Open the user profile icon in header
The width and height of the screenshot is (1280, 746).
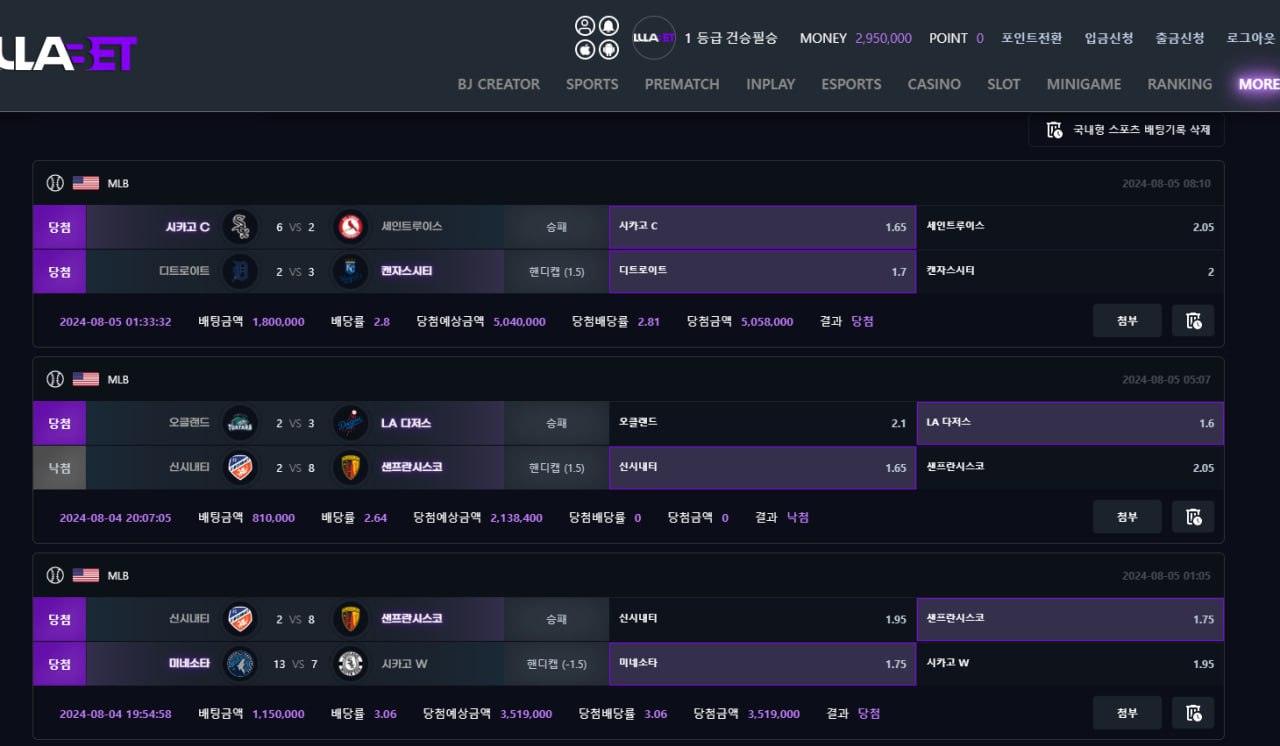click(x=585, y=26)
